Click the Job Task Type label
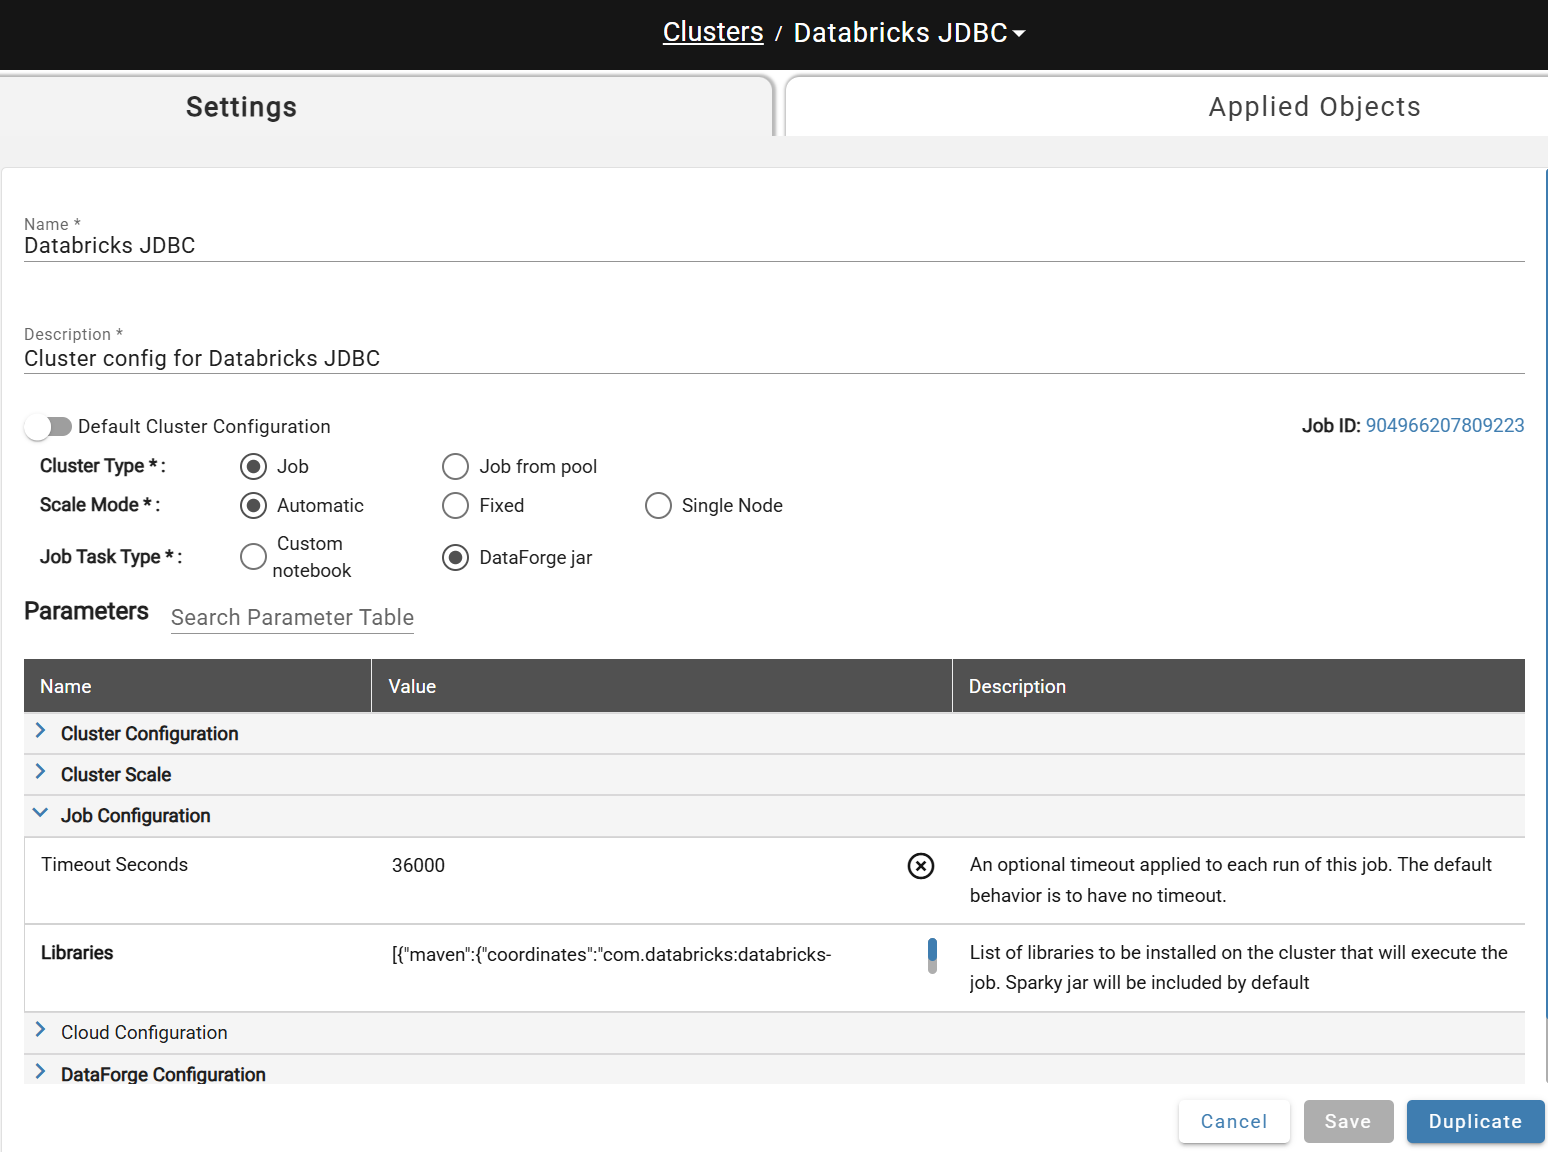 click(111, 557)
